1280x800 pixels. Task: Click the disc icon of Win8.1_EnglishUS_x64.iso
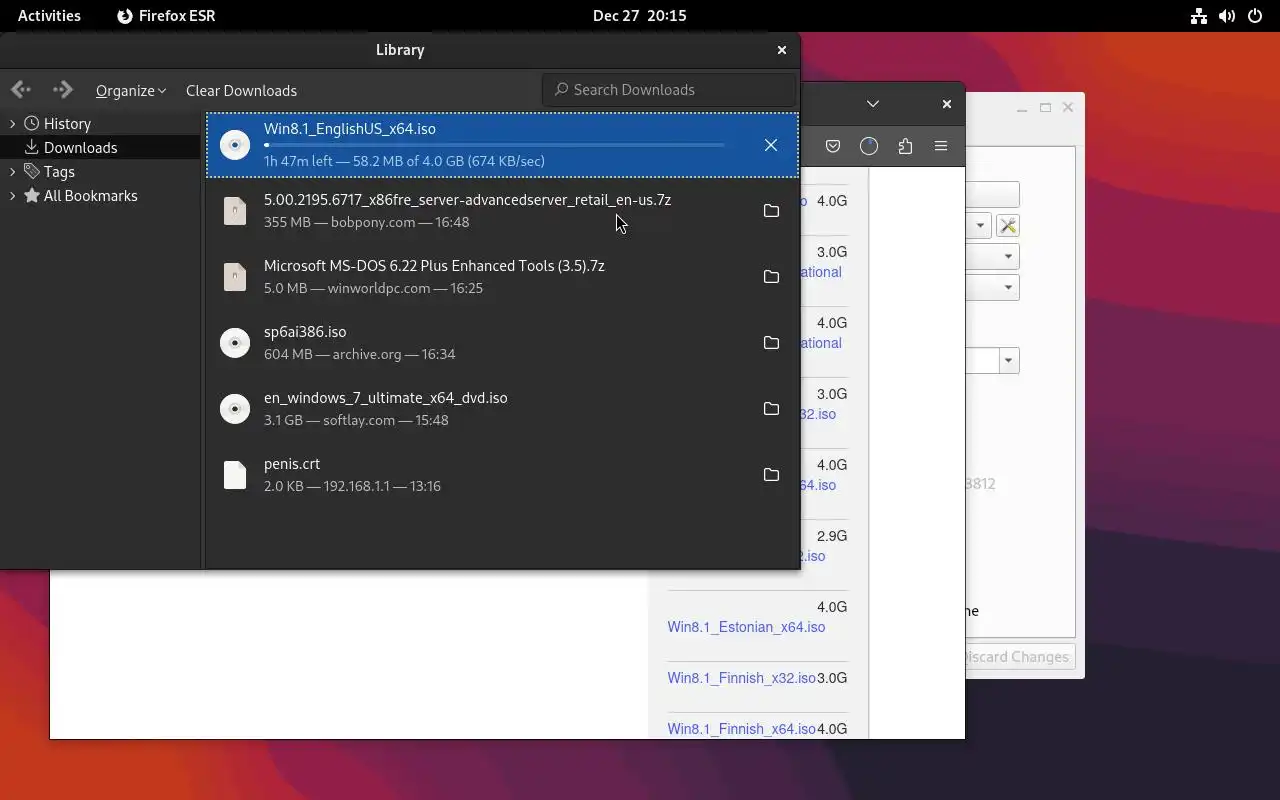[235, 145]
